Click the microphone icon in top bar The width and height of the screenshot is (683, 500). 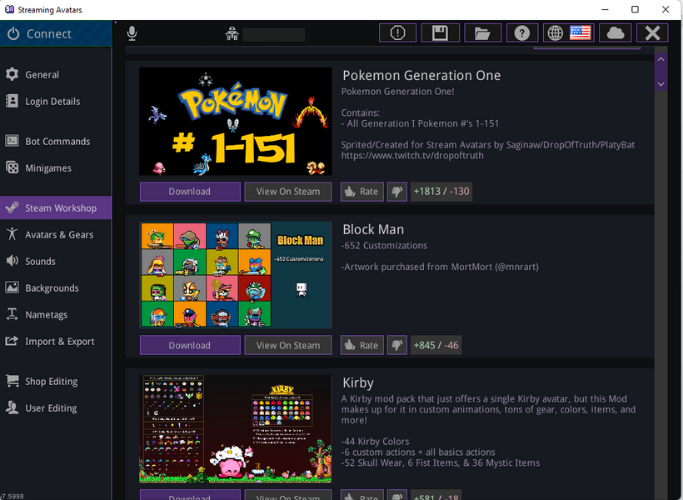(132, 34)
